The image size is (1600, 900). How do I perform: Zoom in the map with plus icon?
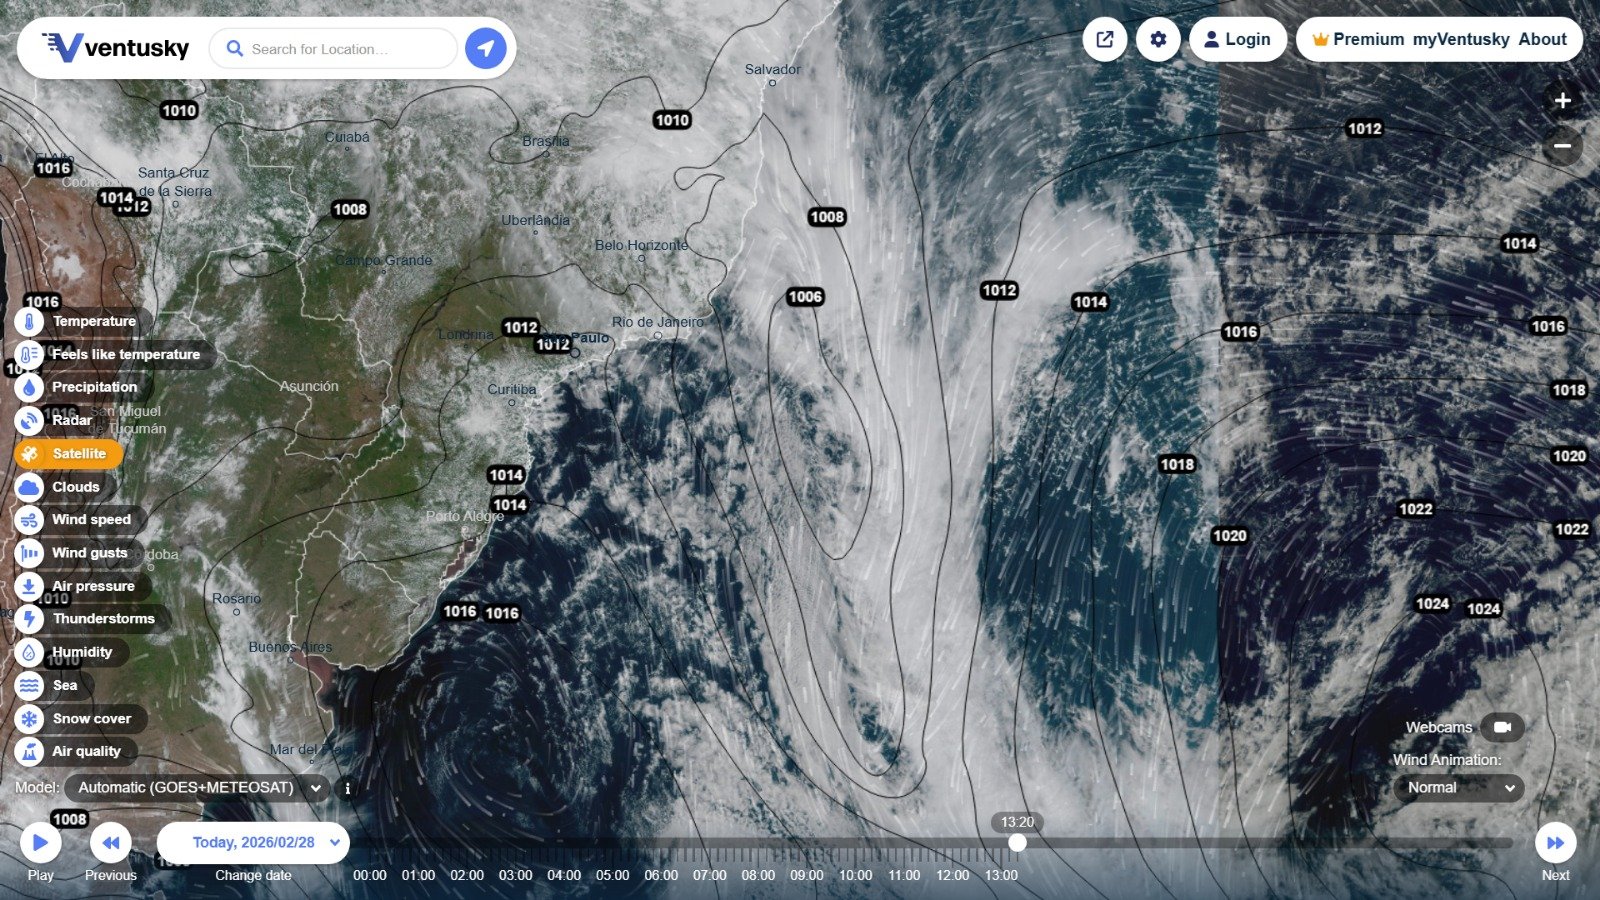coord(1562,100)
